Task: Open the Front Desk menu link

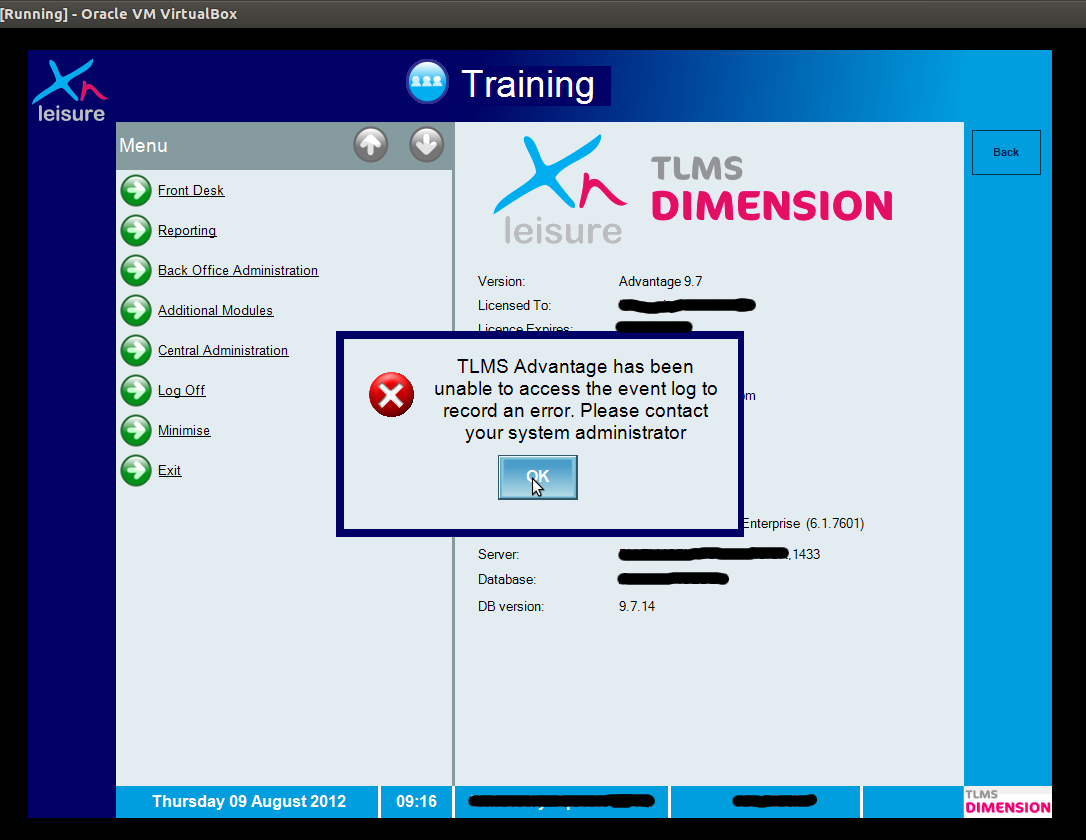Action: pyautogui.click(x=191, y=190)
